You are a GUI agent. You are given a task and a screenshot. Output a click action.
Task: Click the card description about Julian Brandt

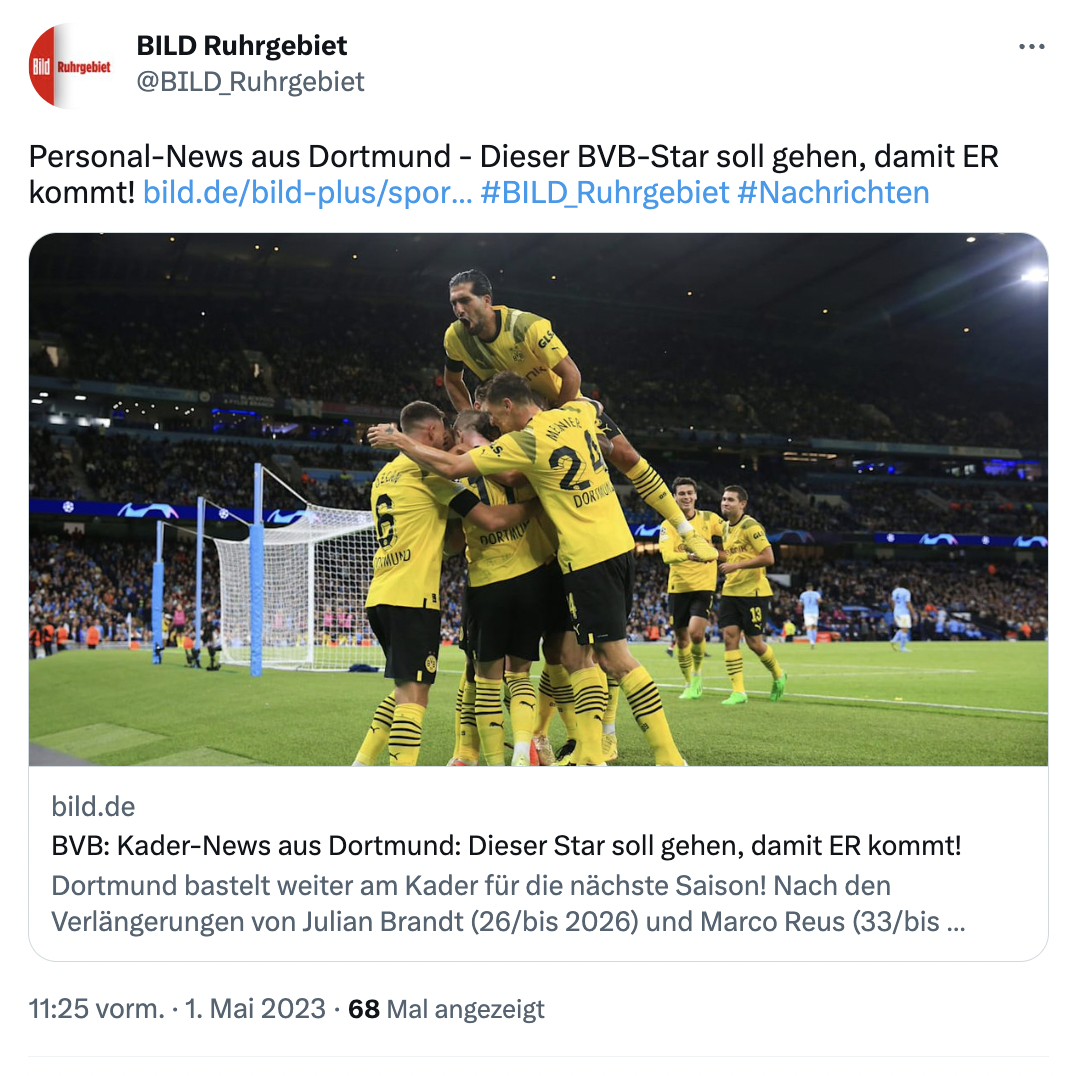(x=508, y=903)
